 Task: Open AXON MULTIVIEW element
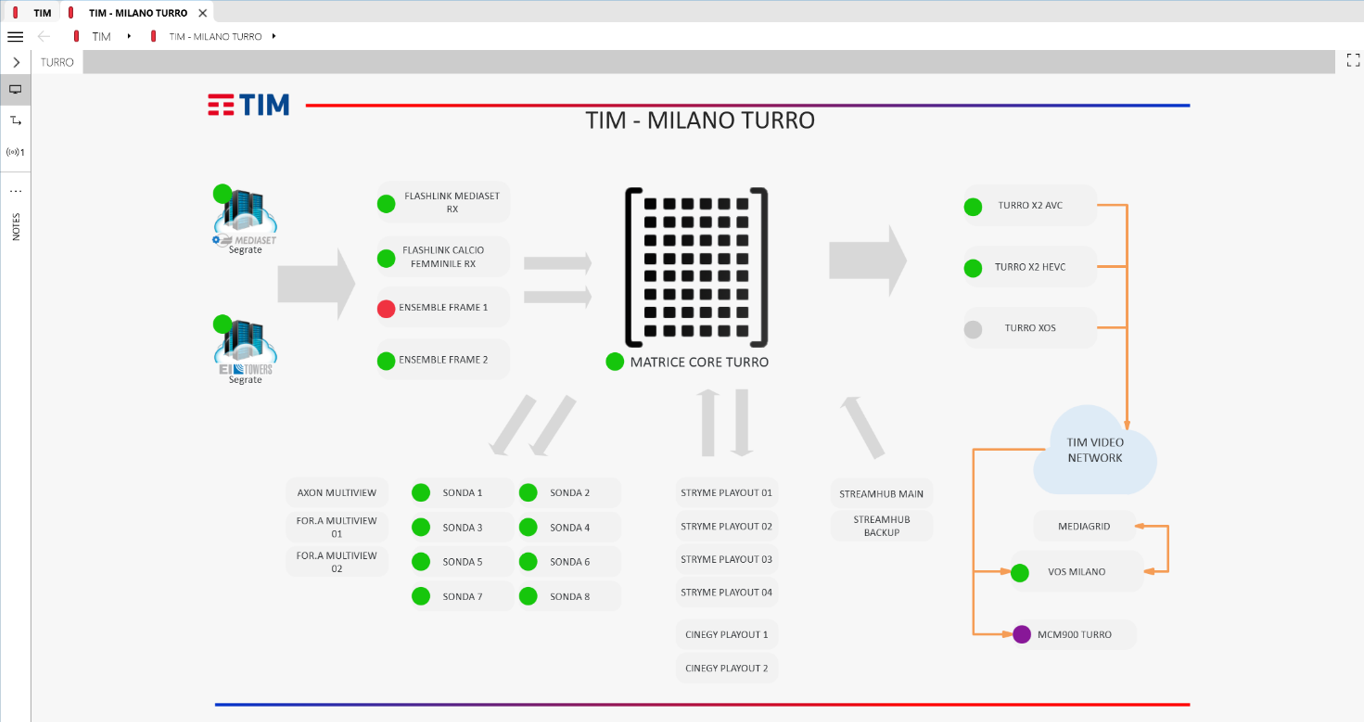coord(337,493)
